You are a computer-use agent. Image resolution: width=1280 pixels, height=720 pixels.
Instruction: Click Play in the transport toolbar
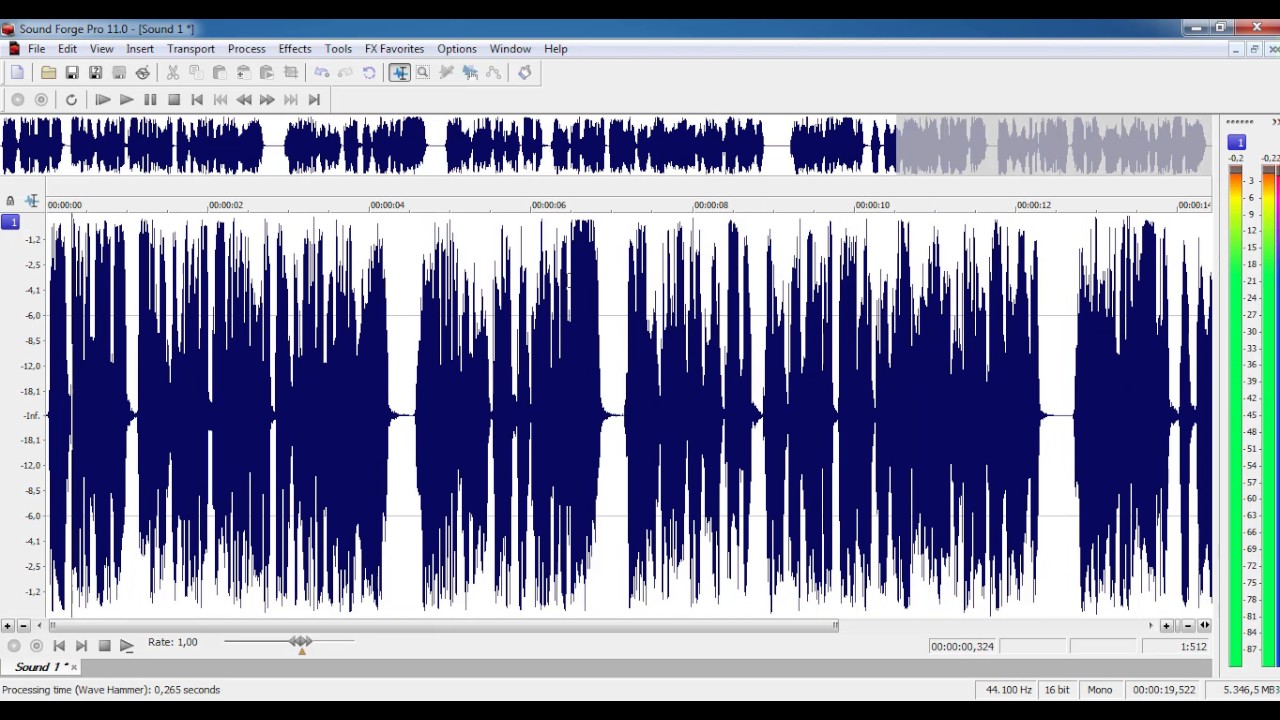pos(126,100)
